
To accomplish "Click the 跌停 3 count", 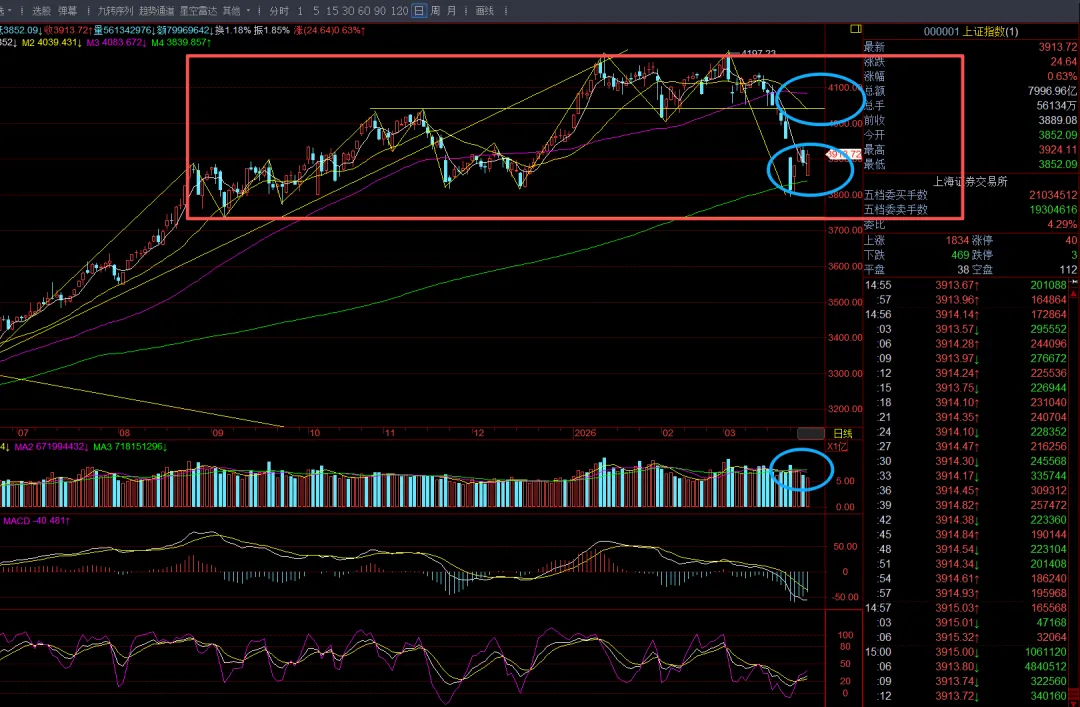I will 1074,255.
